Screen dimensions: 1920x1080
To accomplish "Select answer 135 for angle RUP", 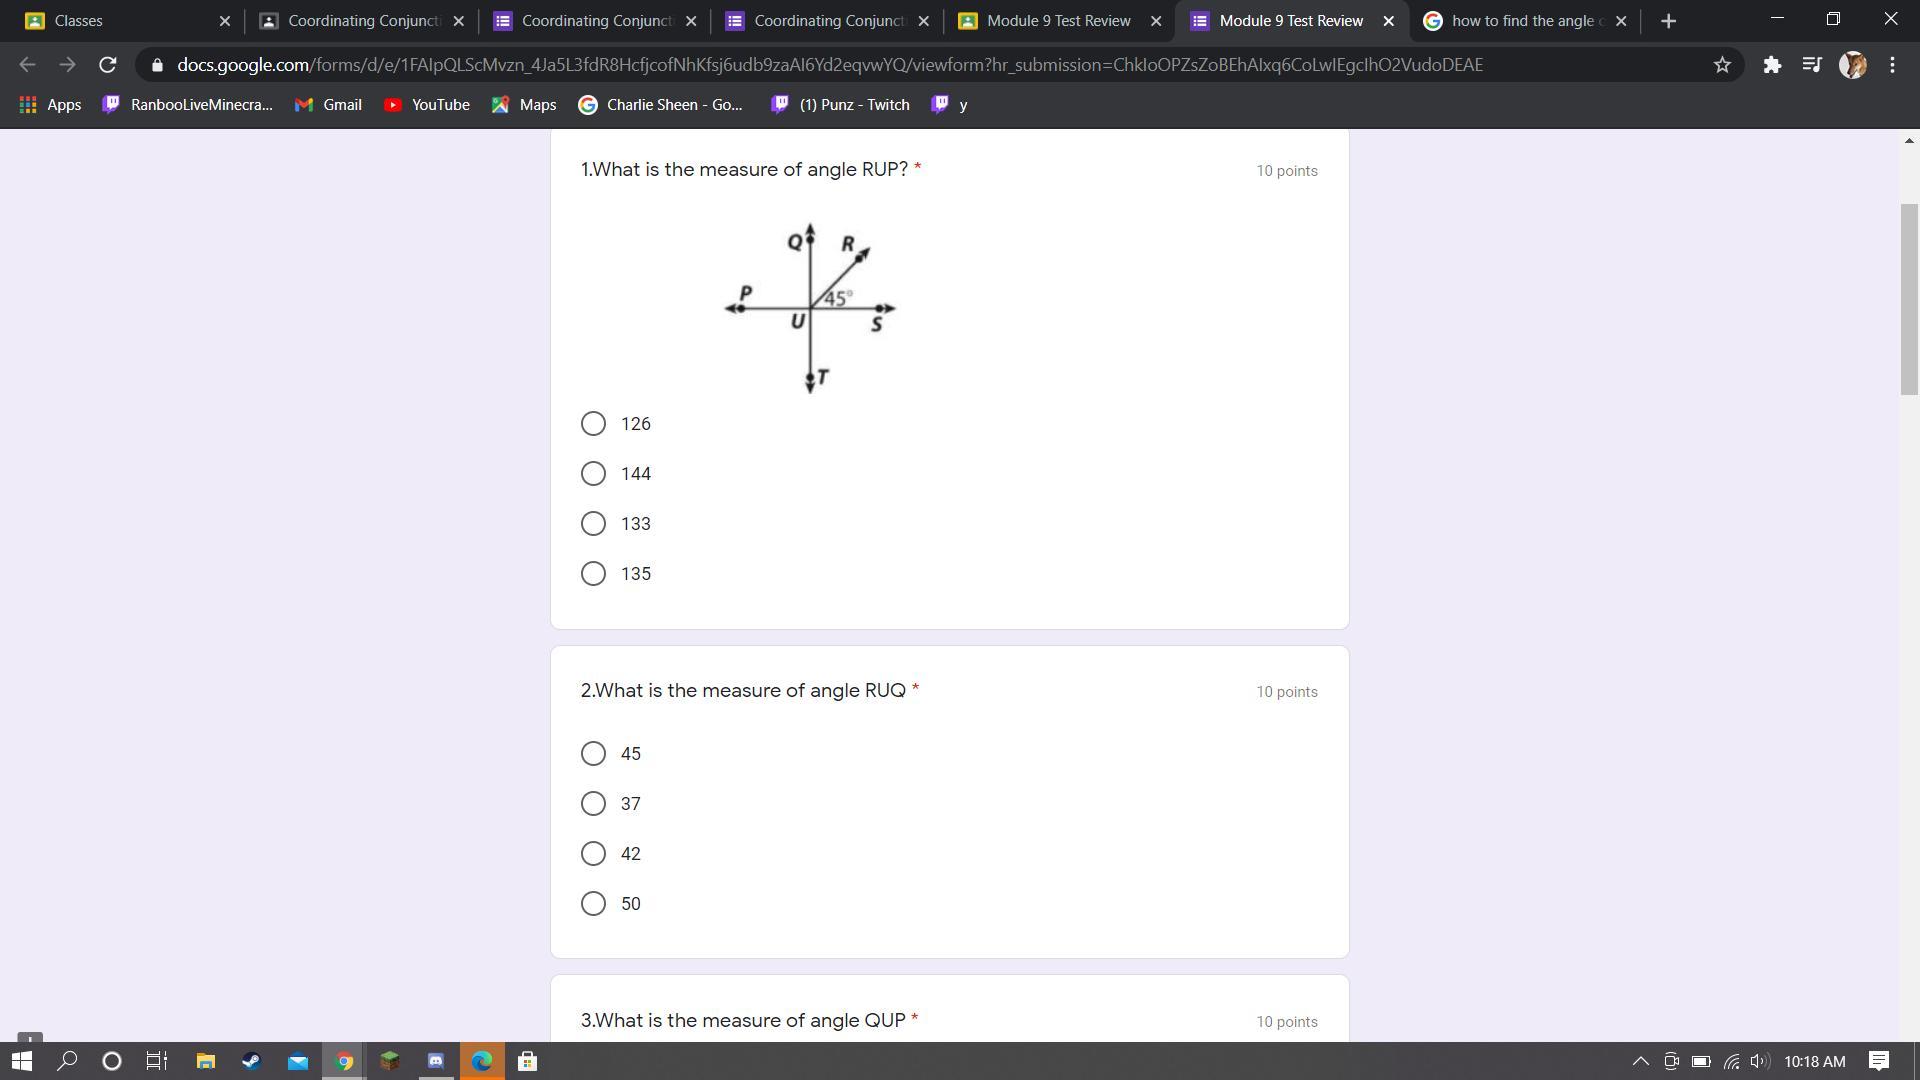I will (593, 573).
